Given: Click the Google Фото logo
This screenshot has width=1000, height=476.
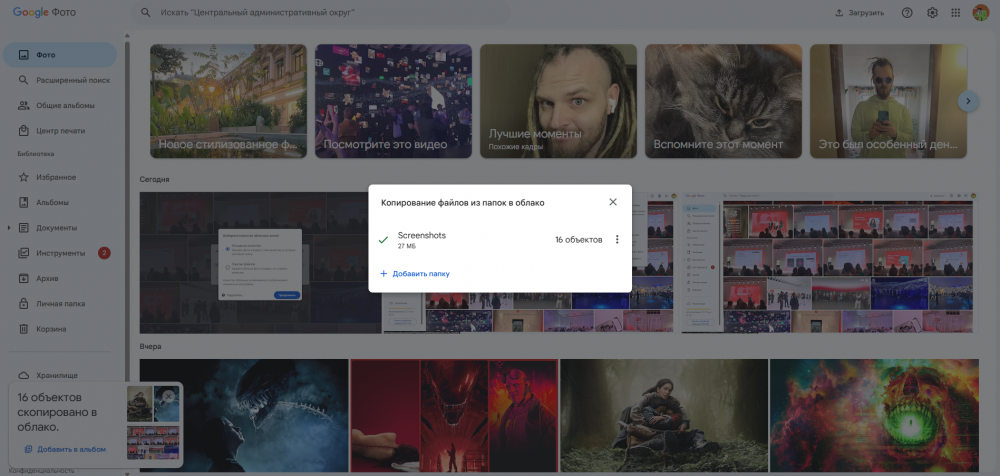Looking at the screenshot, I should 45,13.
